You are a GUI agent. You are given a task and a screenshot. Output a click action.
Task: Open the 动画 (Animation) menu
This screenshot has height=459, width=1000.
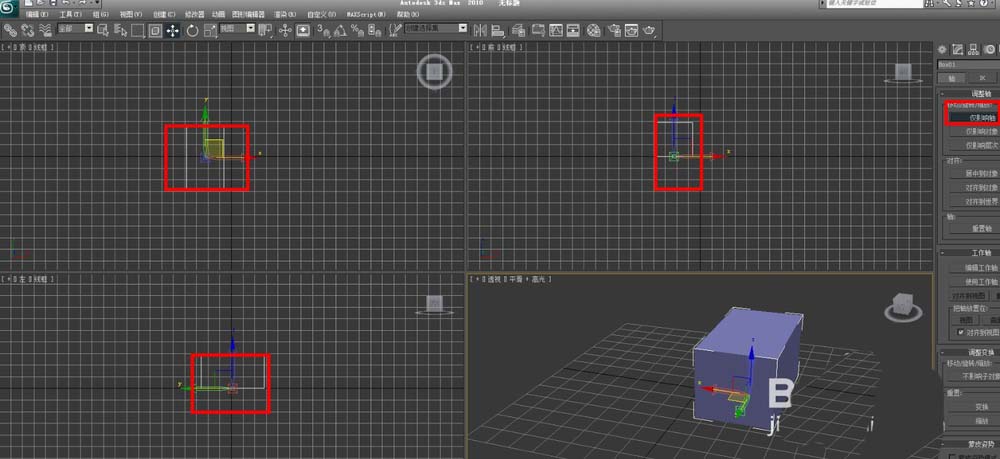[x=218, y=14]
